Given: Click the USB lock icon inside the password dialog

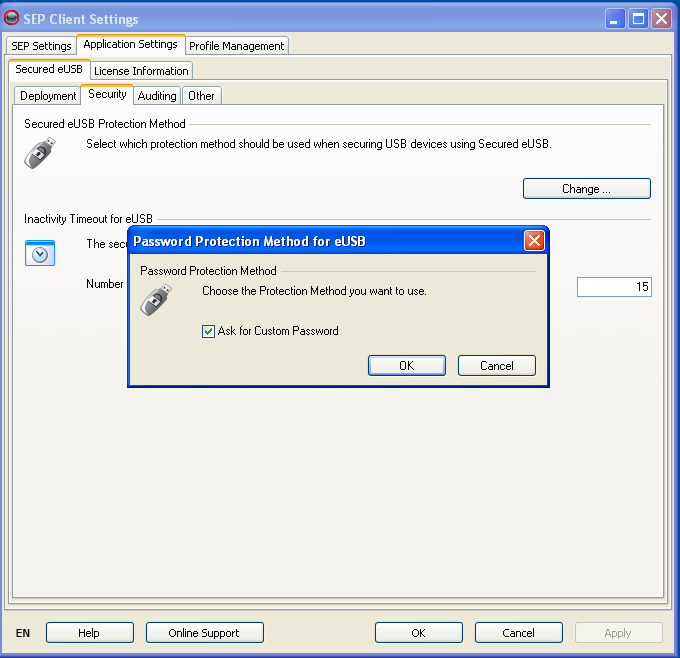Looking at the screenshot, I should click(156, 300).
